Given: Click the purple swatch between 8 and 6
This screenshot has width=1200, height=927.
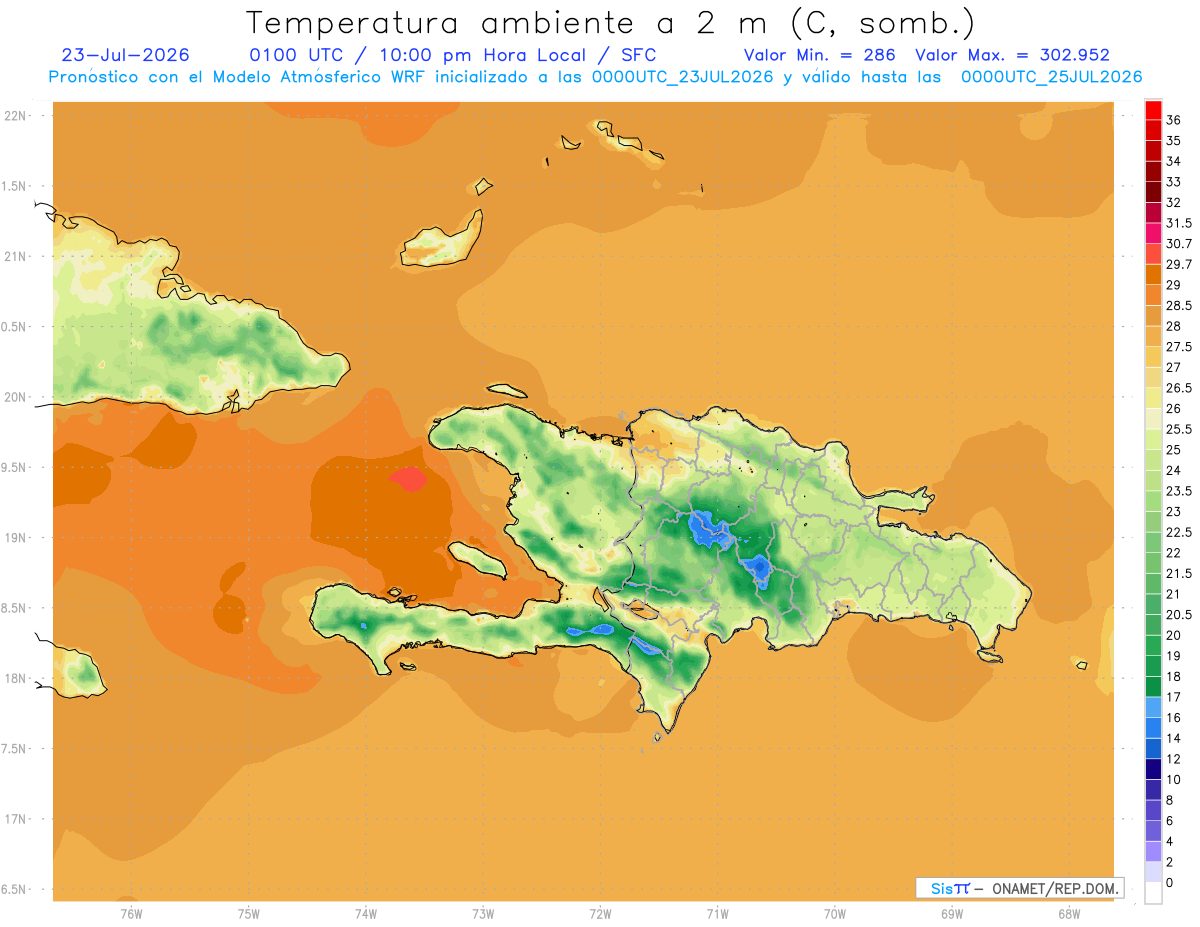Looking at the screenshot, I should [1153, 810].
